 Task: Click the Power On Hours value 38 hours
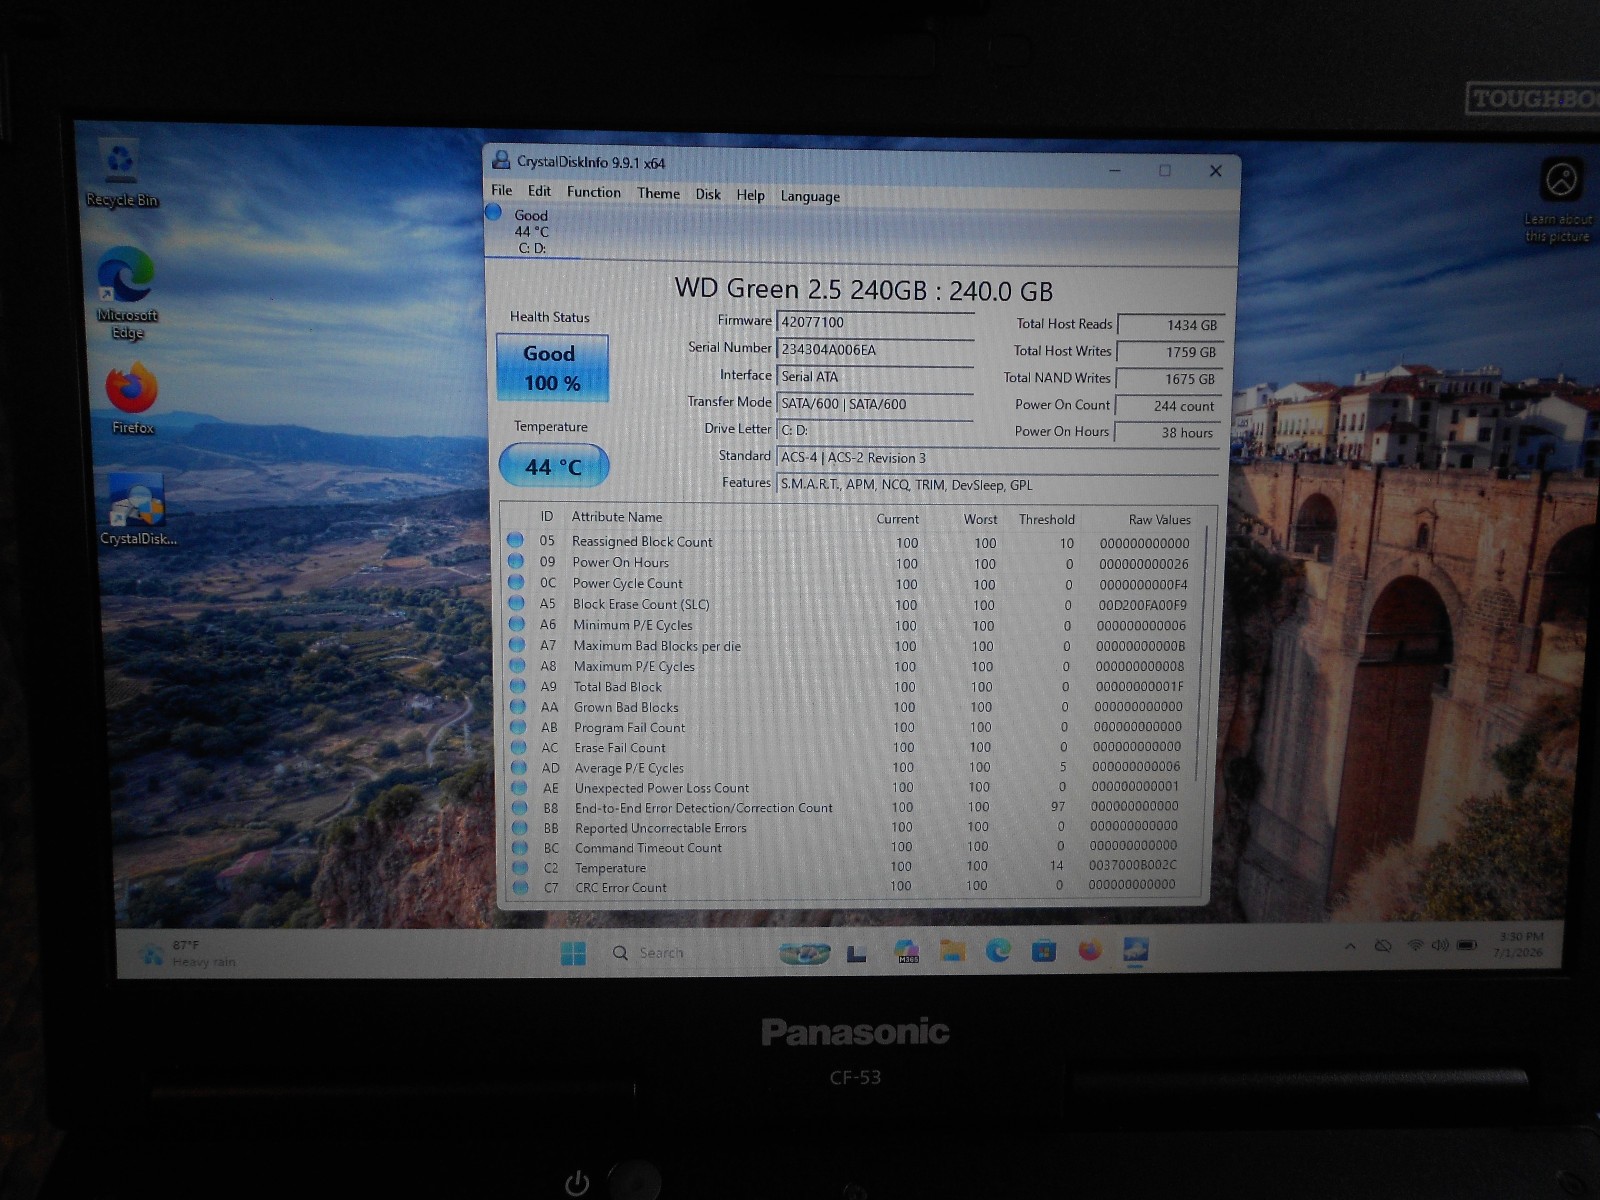(x=1166, y=433)
